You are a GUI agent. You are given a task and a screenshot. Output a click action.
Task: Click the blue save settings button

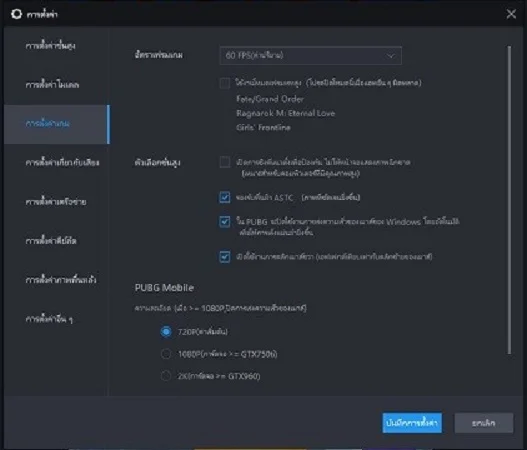point(412,423)
